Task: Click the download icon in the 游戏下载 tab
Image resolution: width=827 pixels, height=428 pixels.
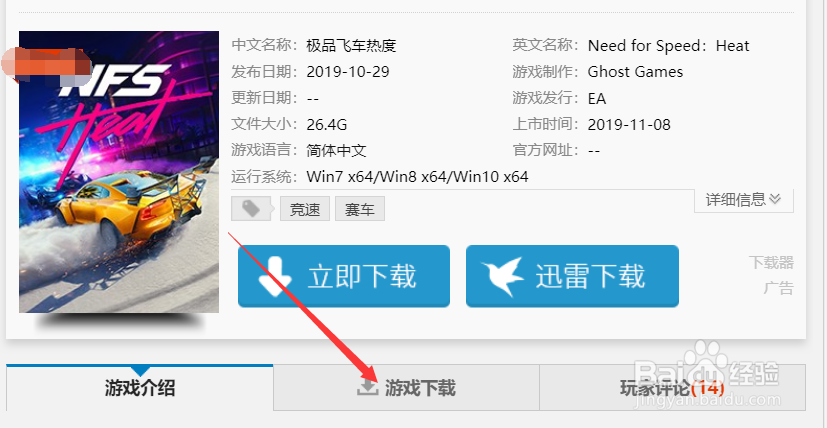Action: pyautogui.click(x=368, y=386)
